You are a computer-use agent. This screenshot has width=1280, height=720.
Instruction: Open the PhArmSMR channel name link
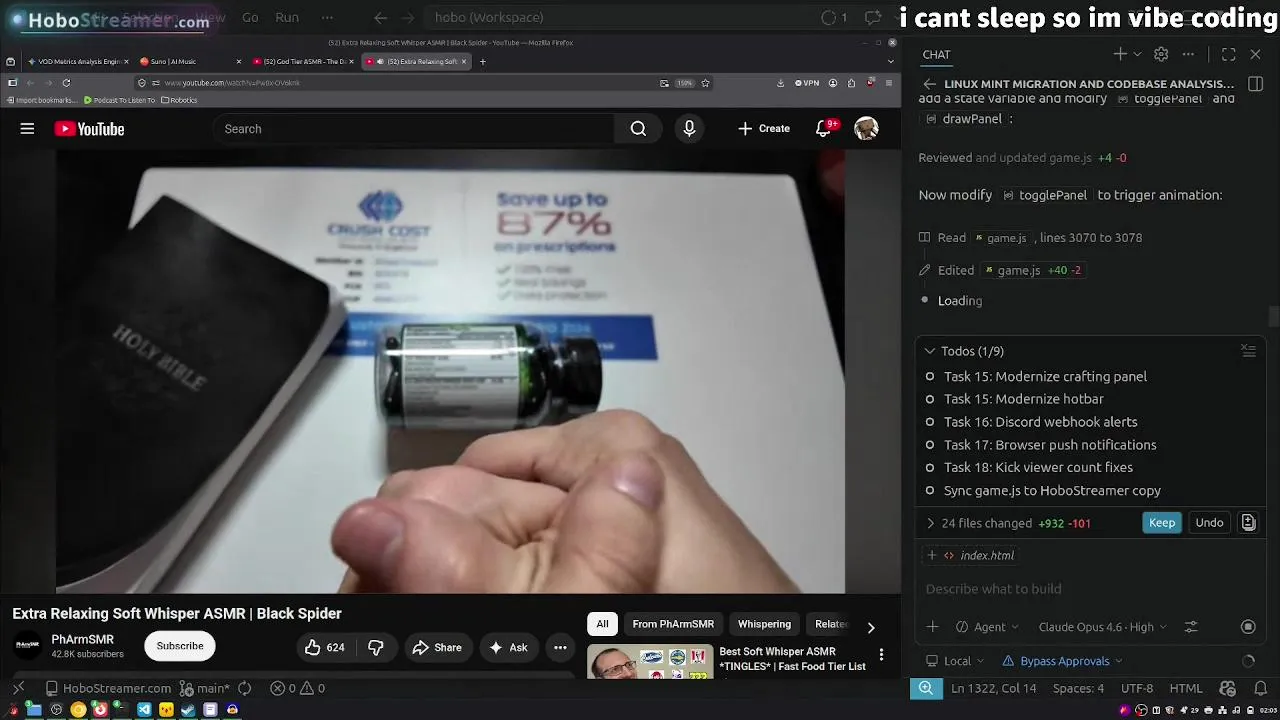point(82,639)
